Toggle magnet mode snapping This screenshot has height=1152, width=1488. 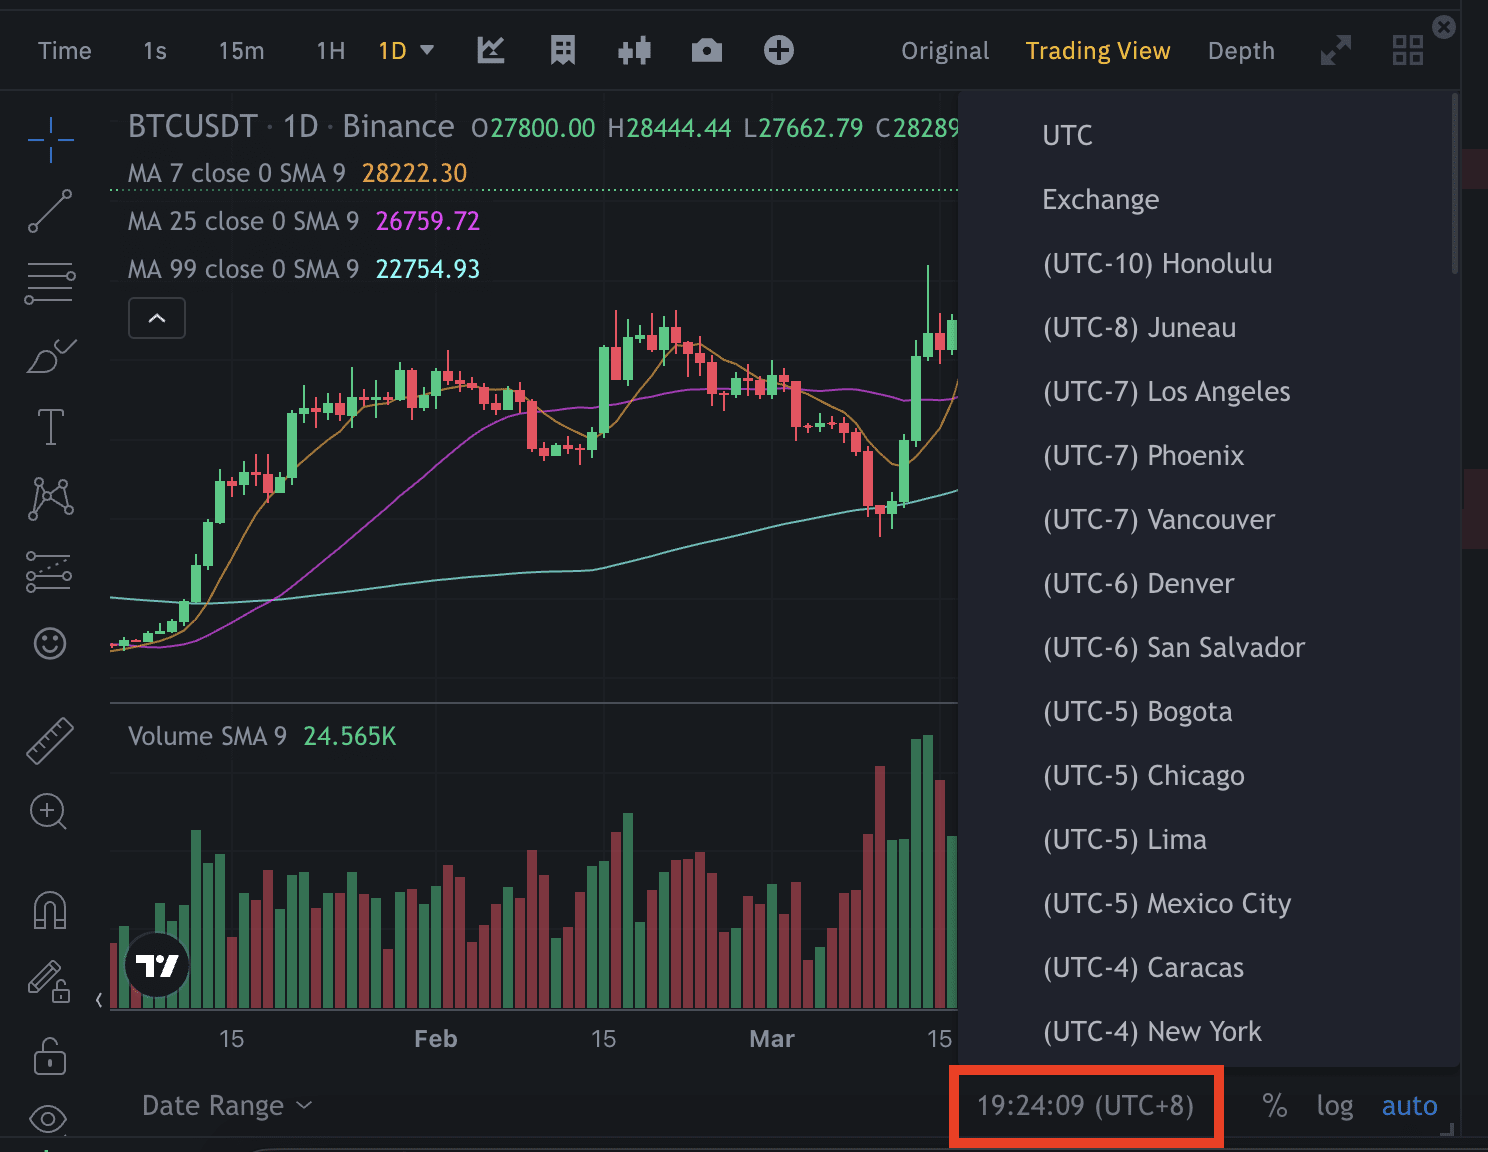click(50, 910)
